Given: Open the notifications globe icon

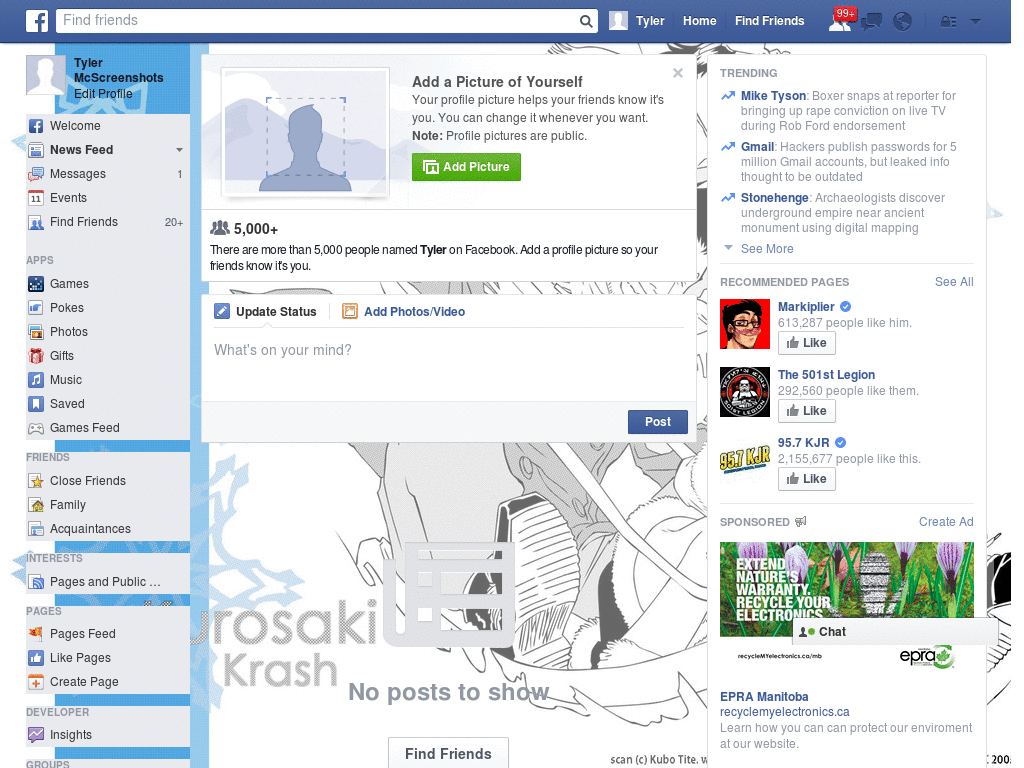Looking at the screenshot, I should point(903,22).
